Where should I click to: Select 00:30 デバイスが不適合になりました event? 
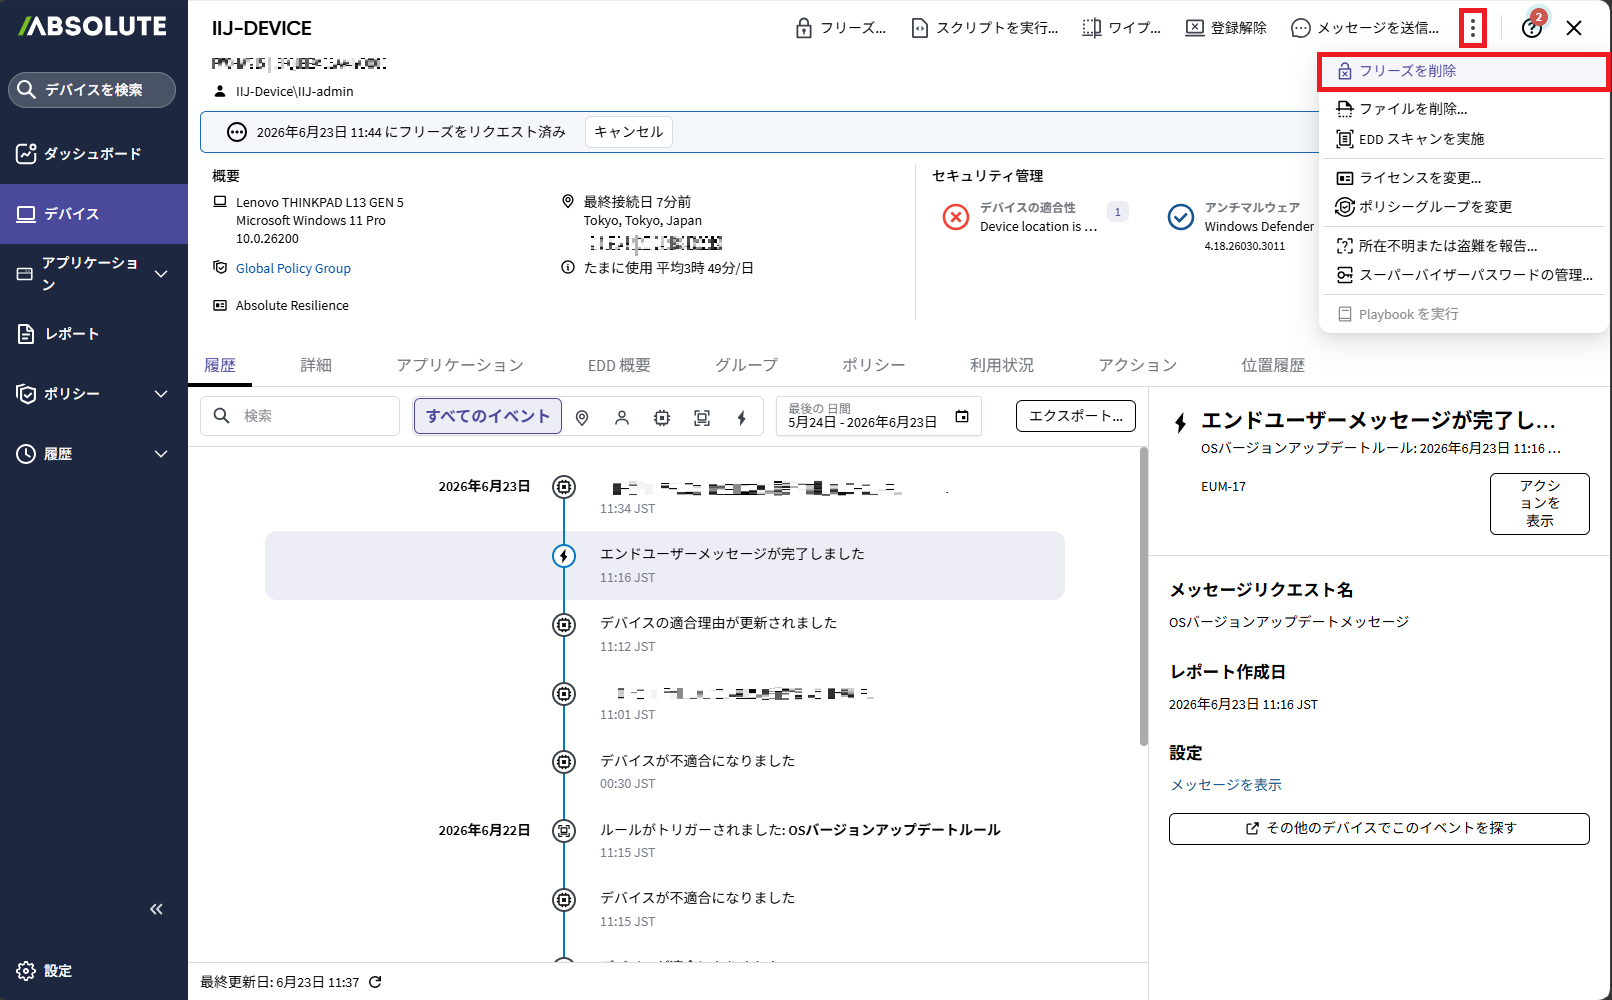tap(665, 772)
